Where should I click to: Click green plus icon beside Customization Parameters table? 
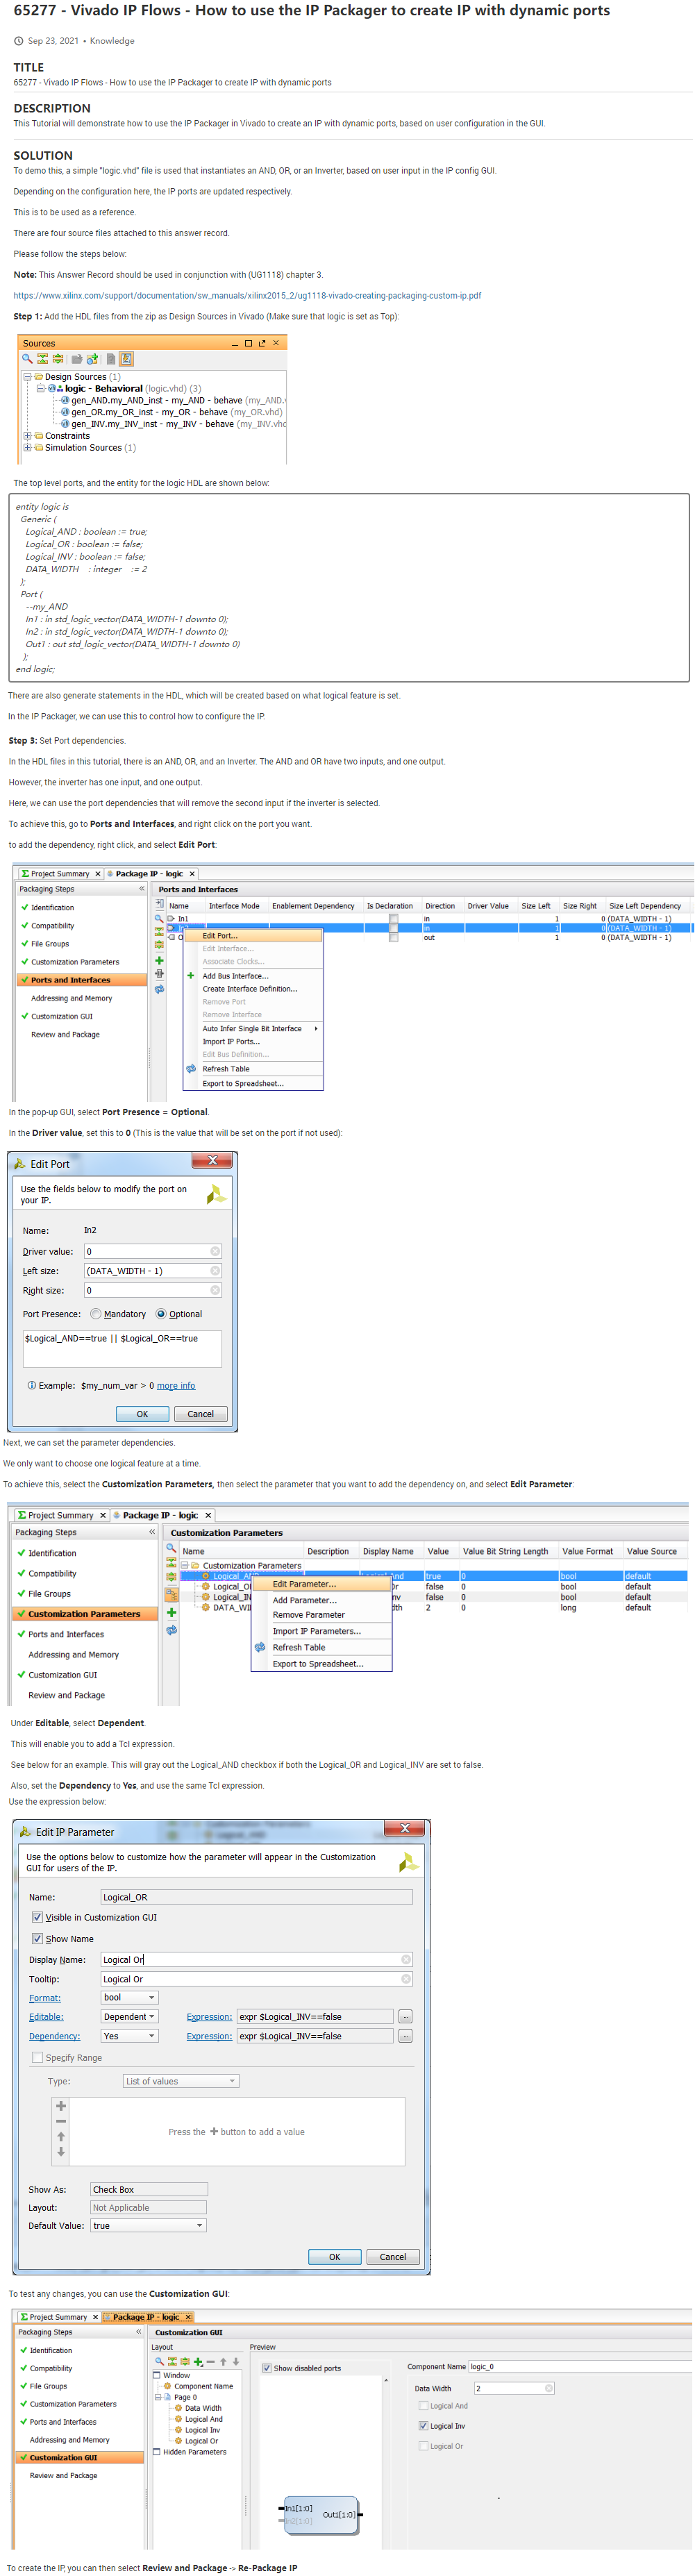(x=171, y=1612)
